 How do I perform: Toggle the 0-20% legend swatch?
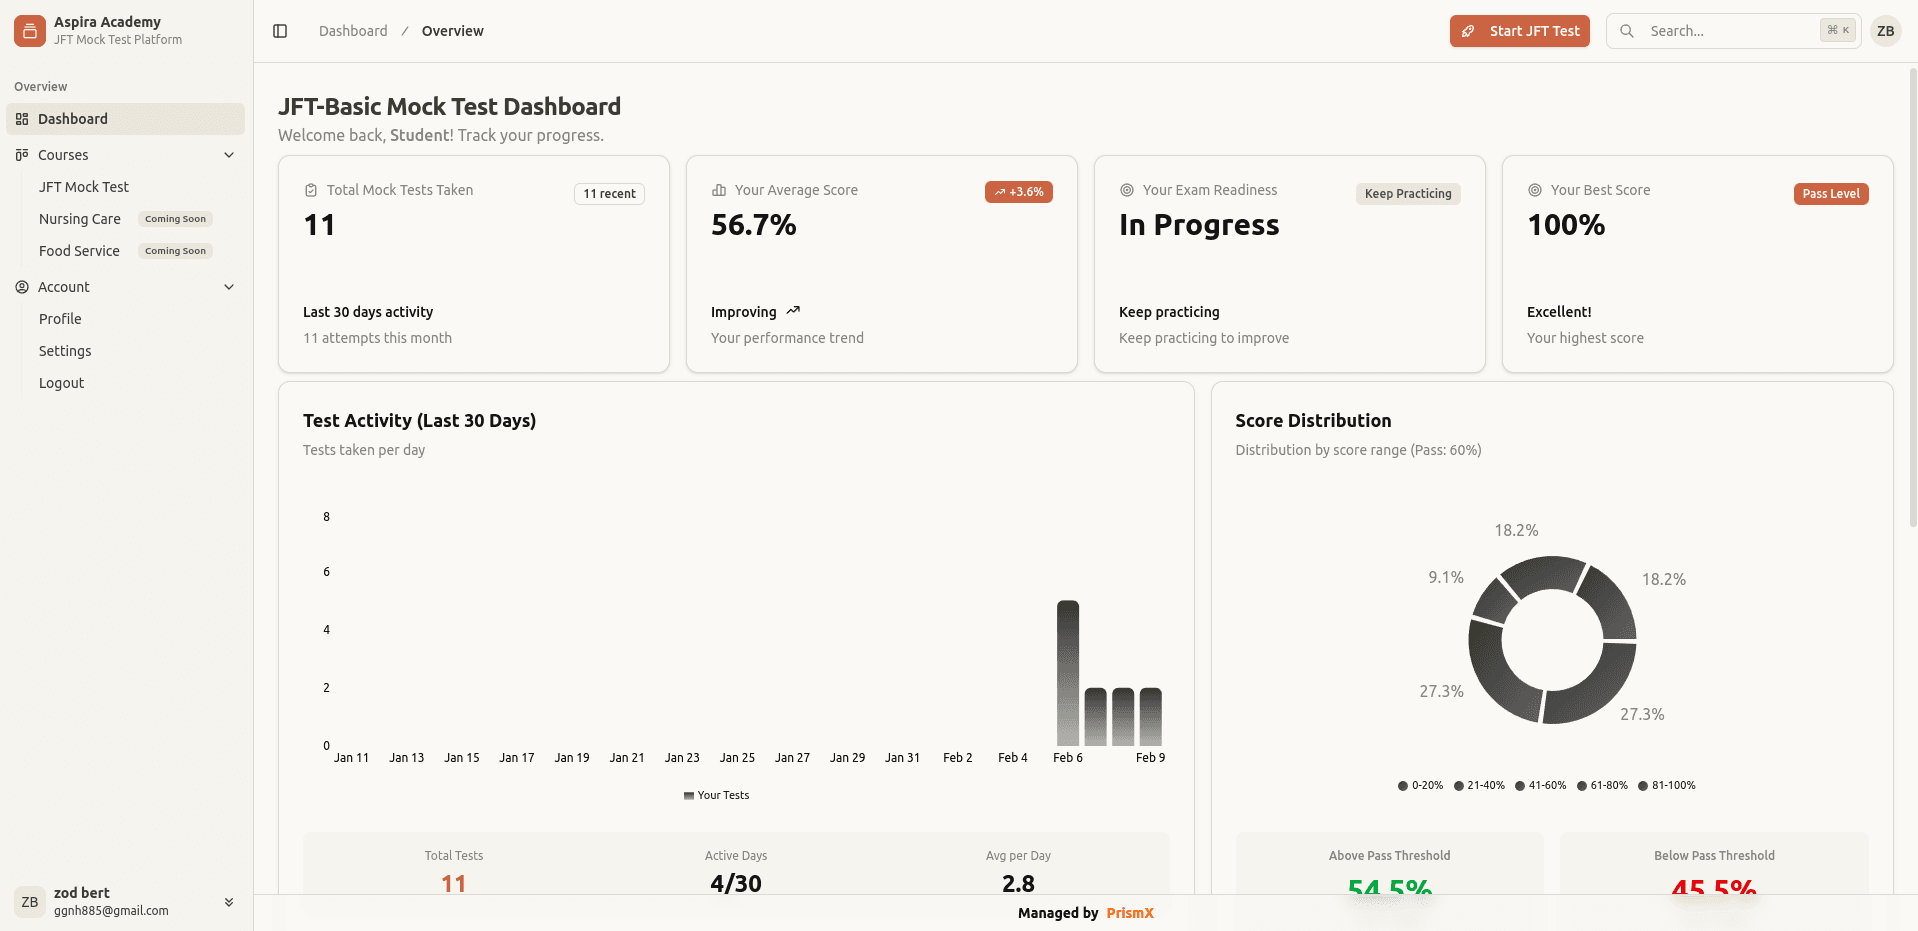coord(1403,786)
